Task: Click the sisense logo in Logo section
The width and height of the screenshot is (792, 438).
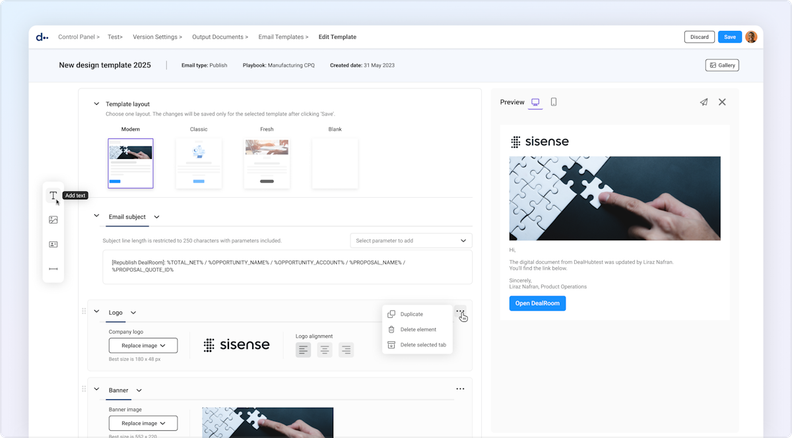Action: pyautogui.click(x=236, y=345)
